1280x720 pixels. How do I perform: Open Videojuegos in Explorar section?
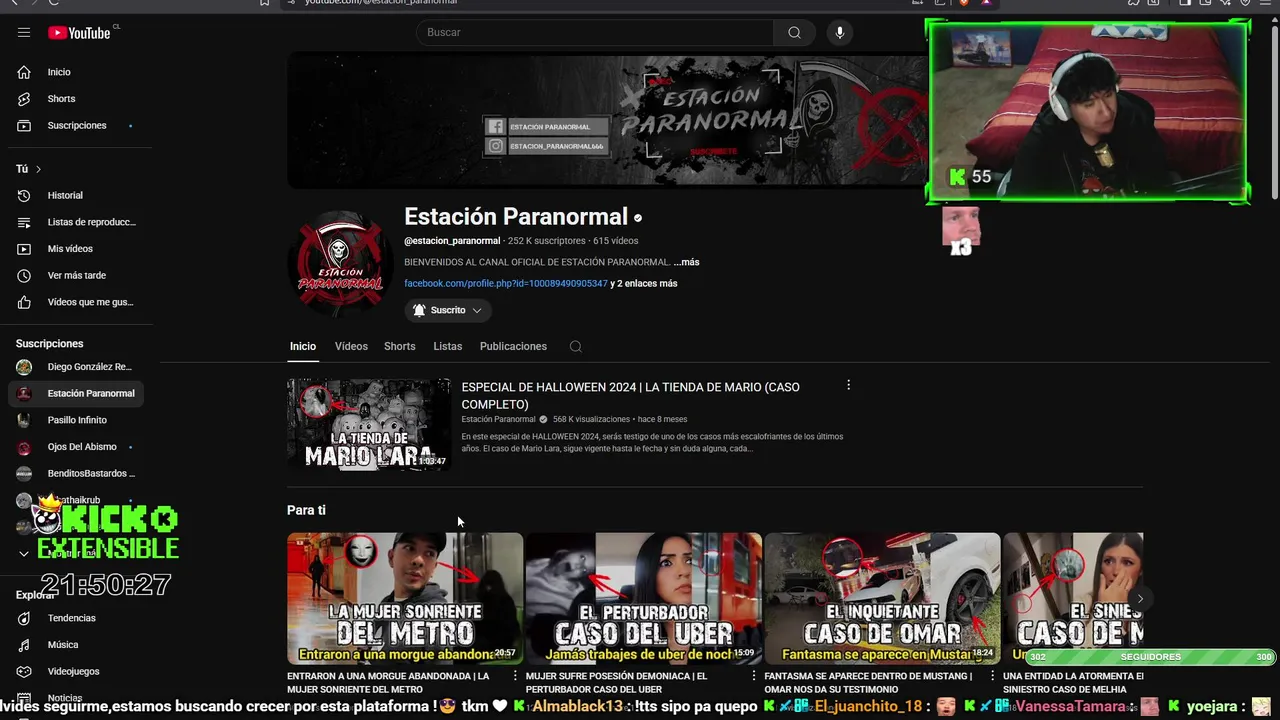tap(76, 671)
